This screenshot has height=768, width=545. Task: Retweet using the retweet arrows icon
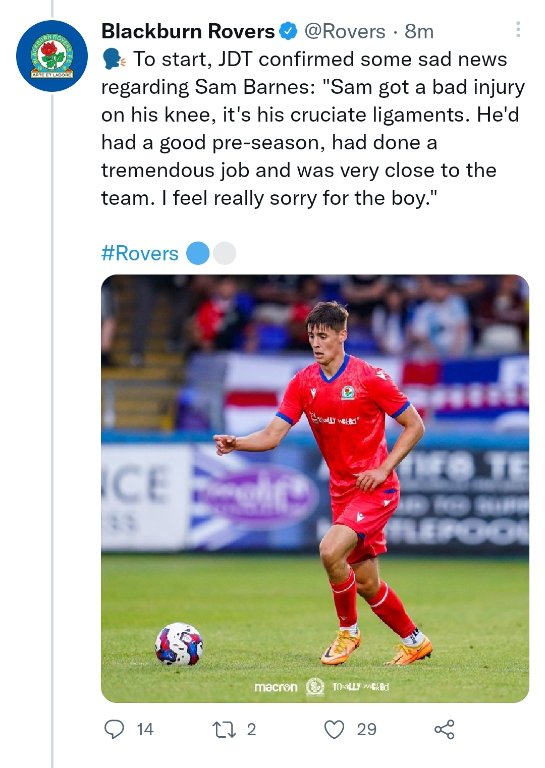224,729
